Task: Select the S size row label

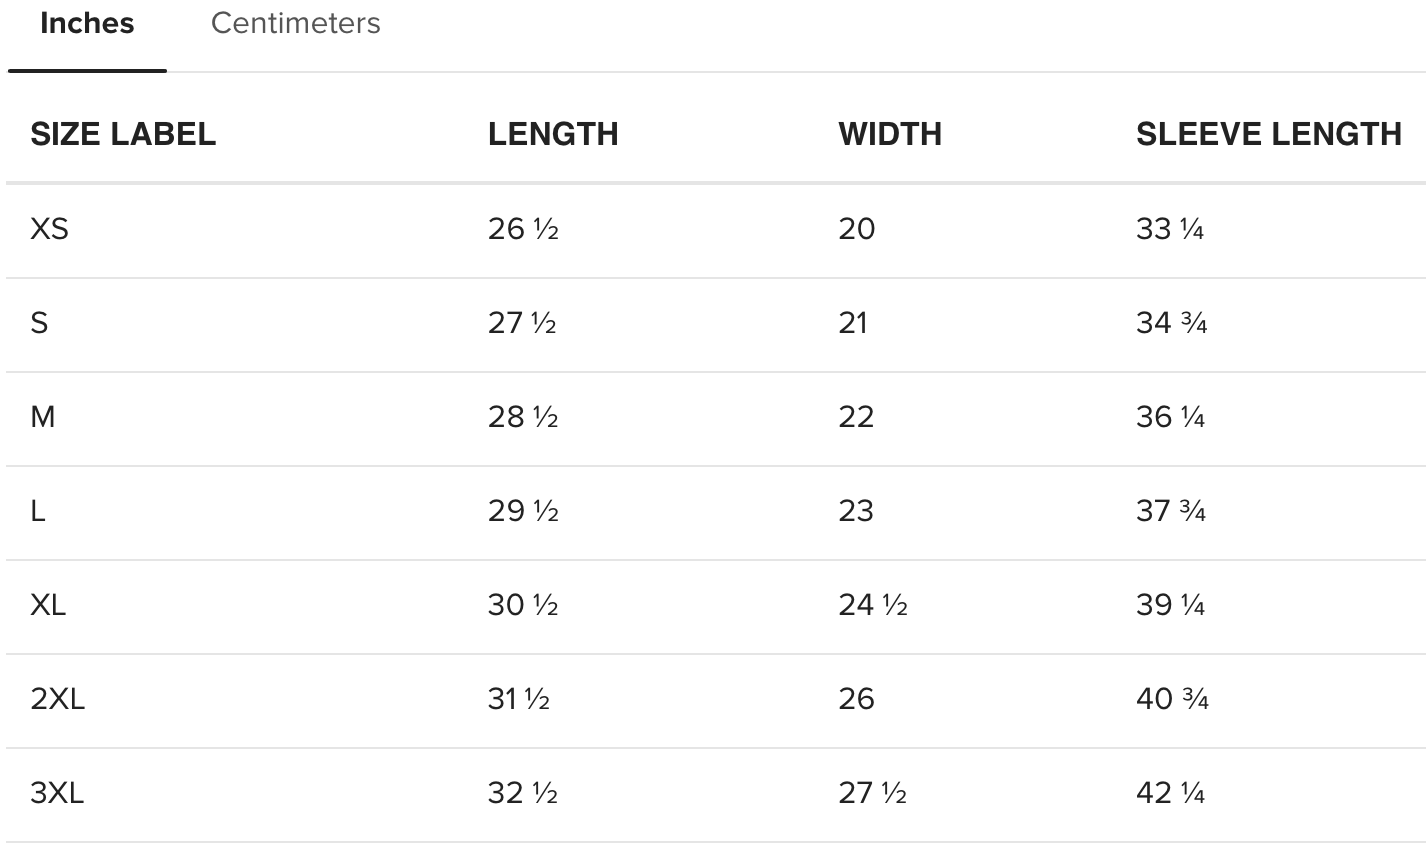Action: pyautogui.click(x=40, y=323)
